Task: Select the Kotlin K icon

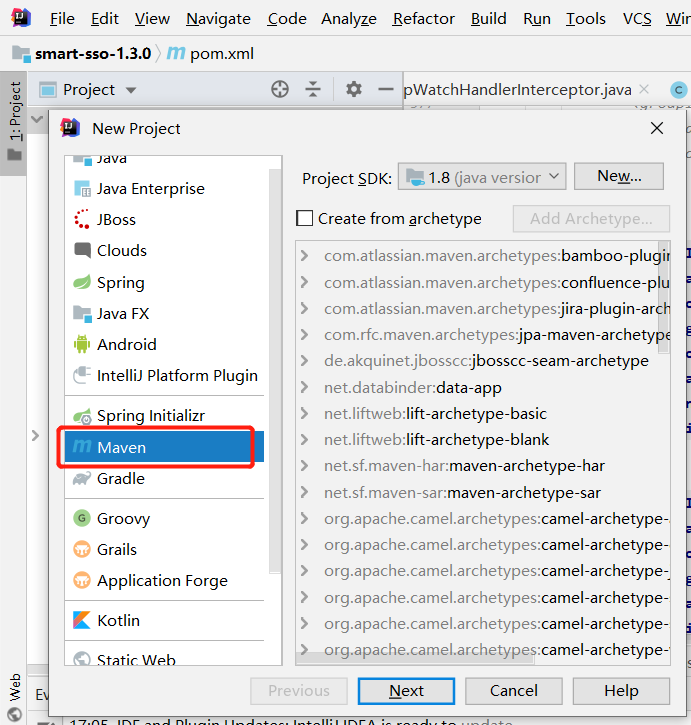Action: click(x=82, y=620)
